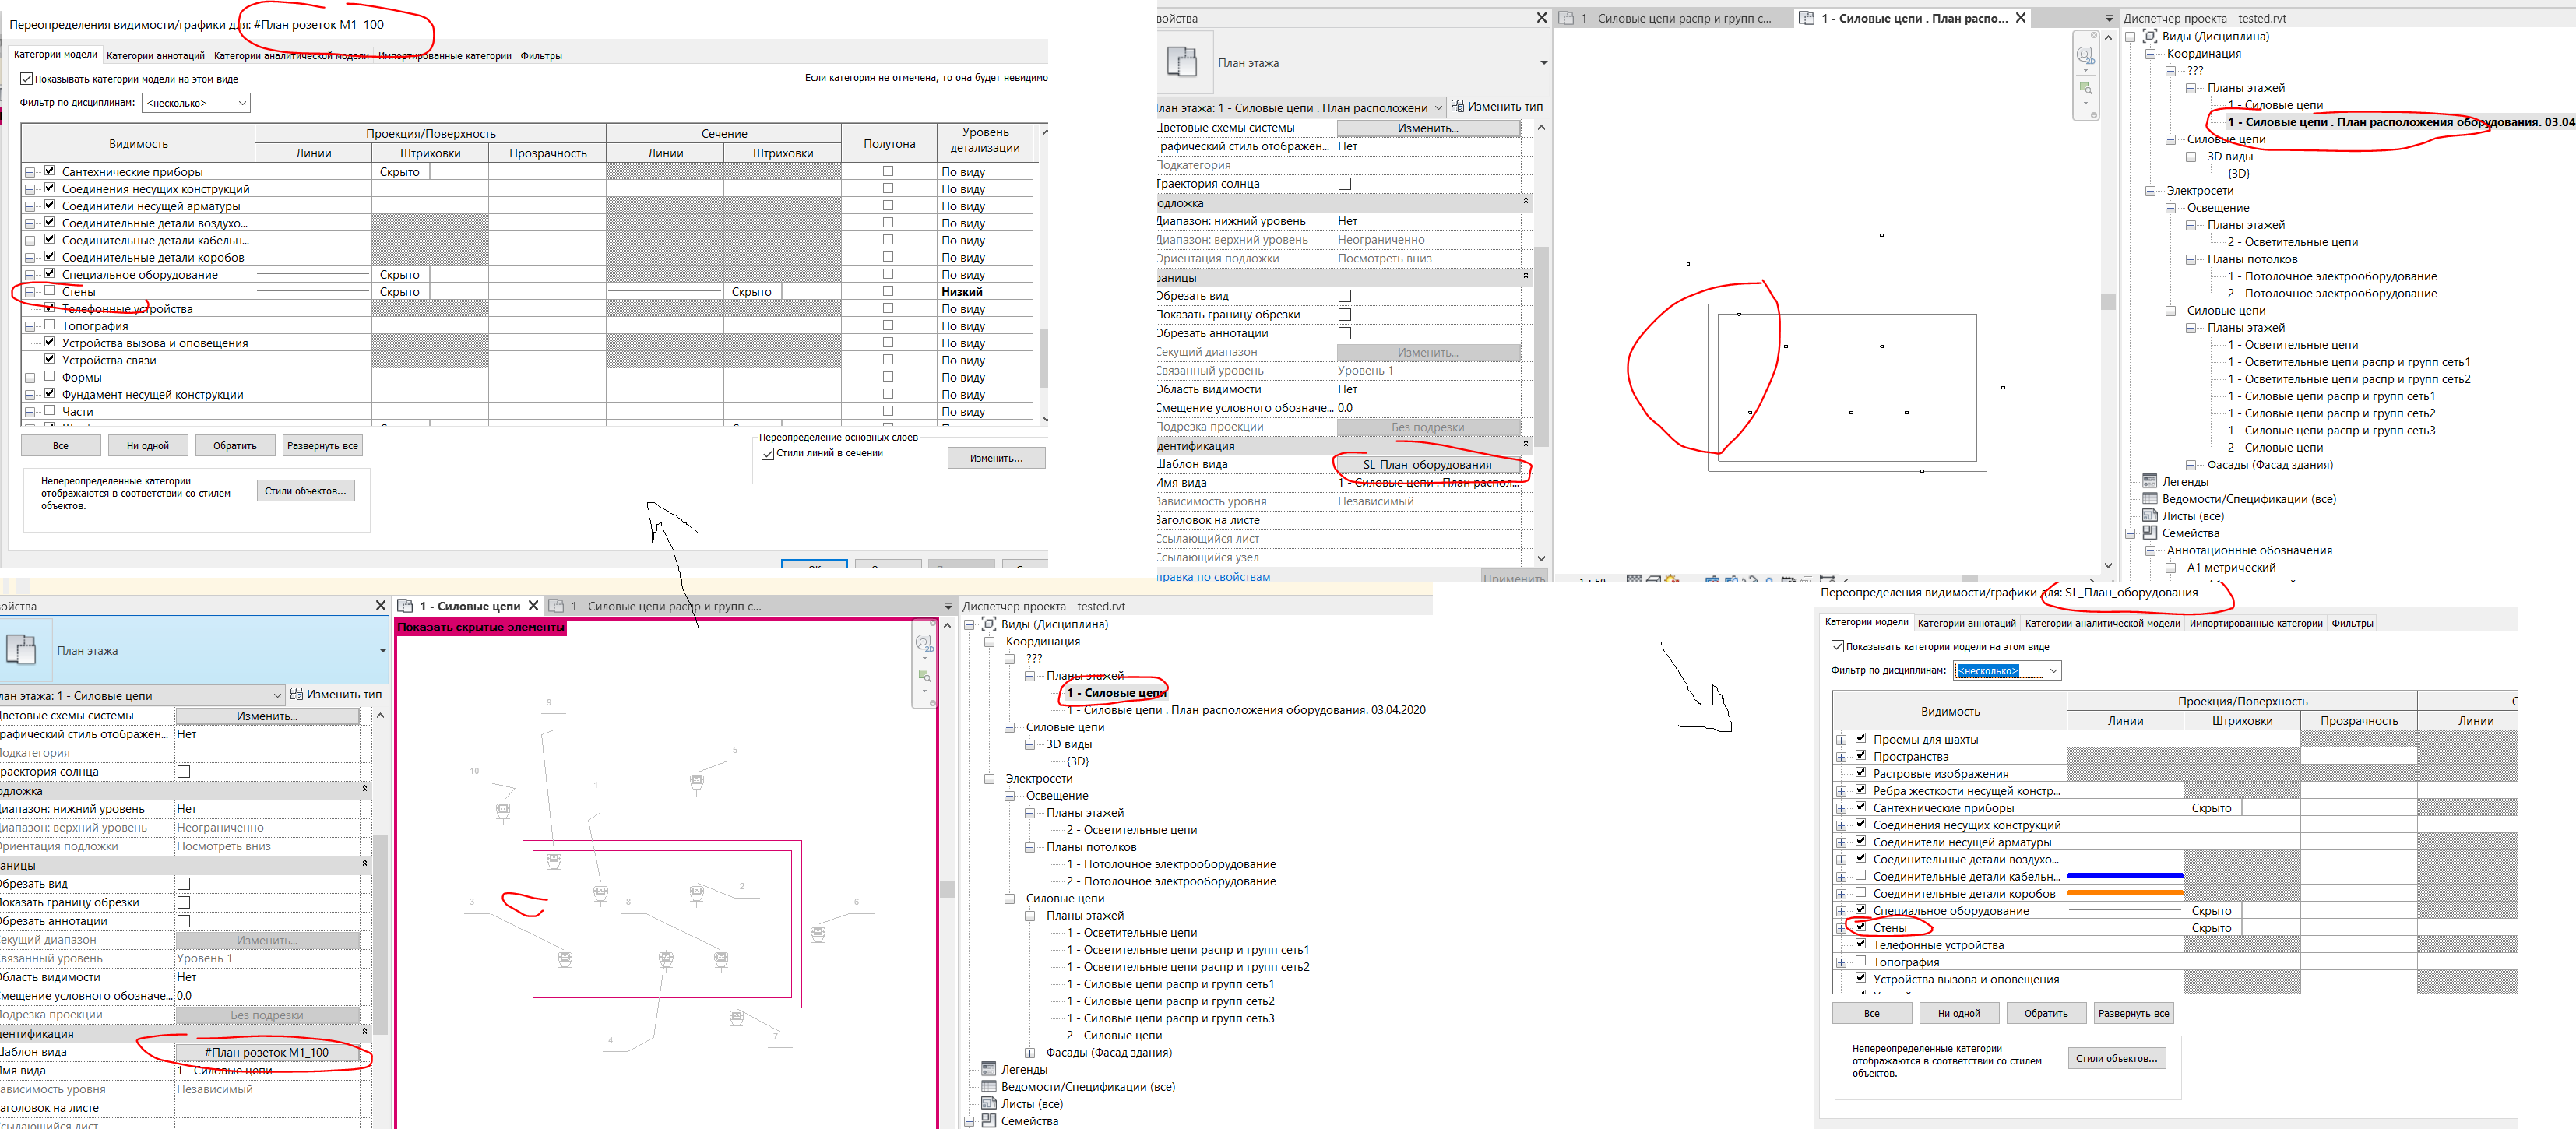Image resolution: width=2576 pixels, height=1129 pixels.
Task: Click blue line swatch for 'Соединительные детали кабельн...'
Action: 2124,876
